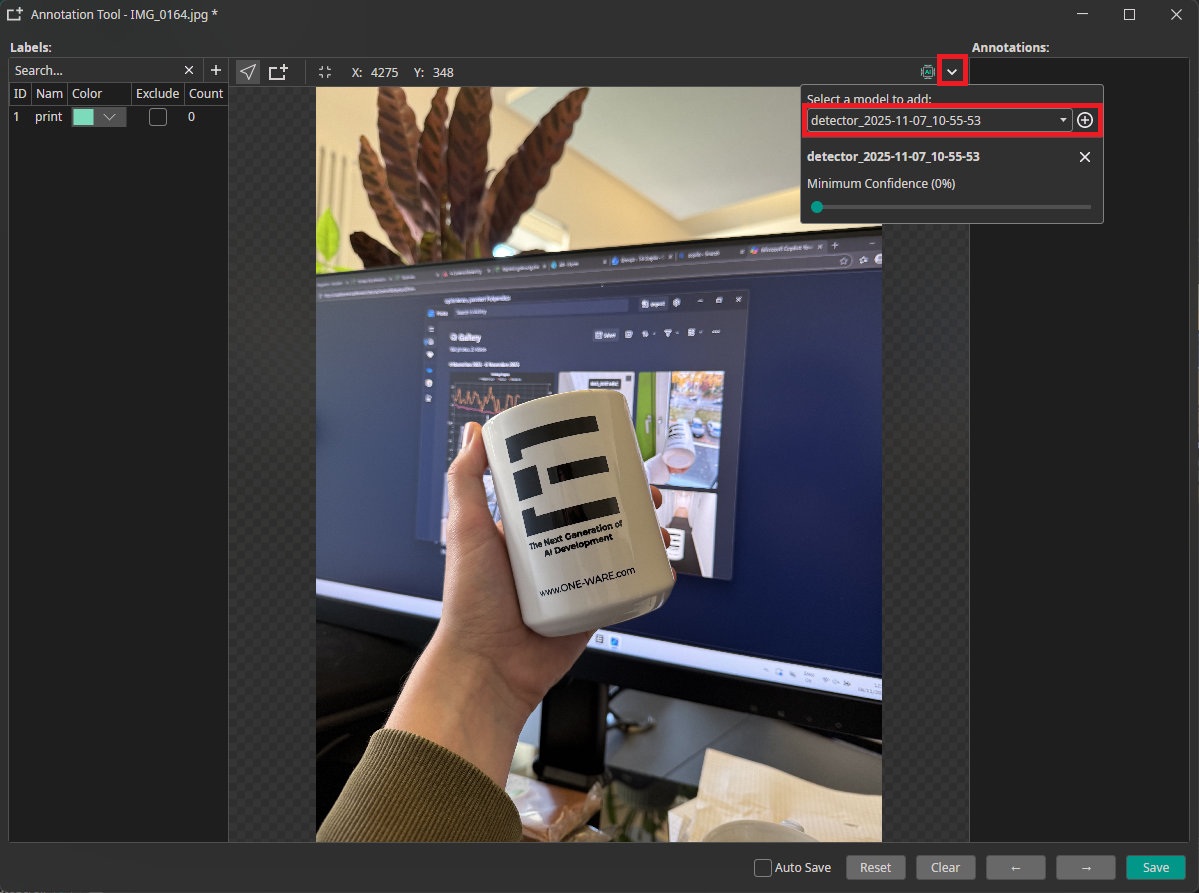Toggle the Exclude checkbox for the print label
This screenshot has height=893, width=1199.
pos(157,116)
